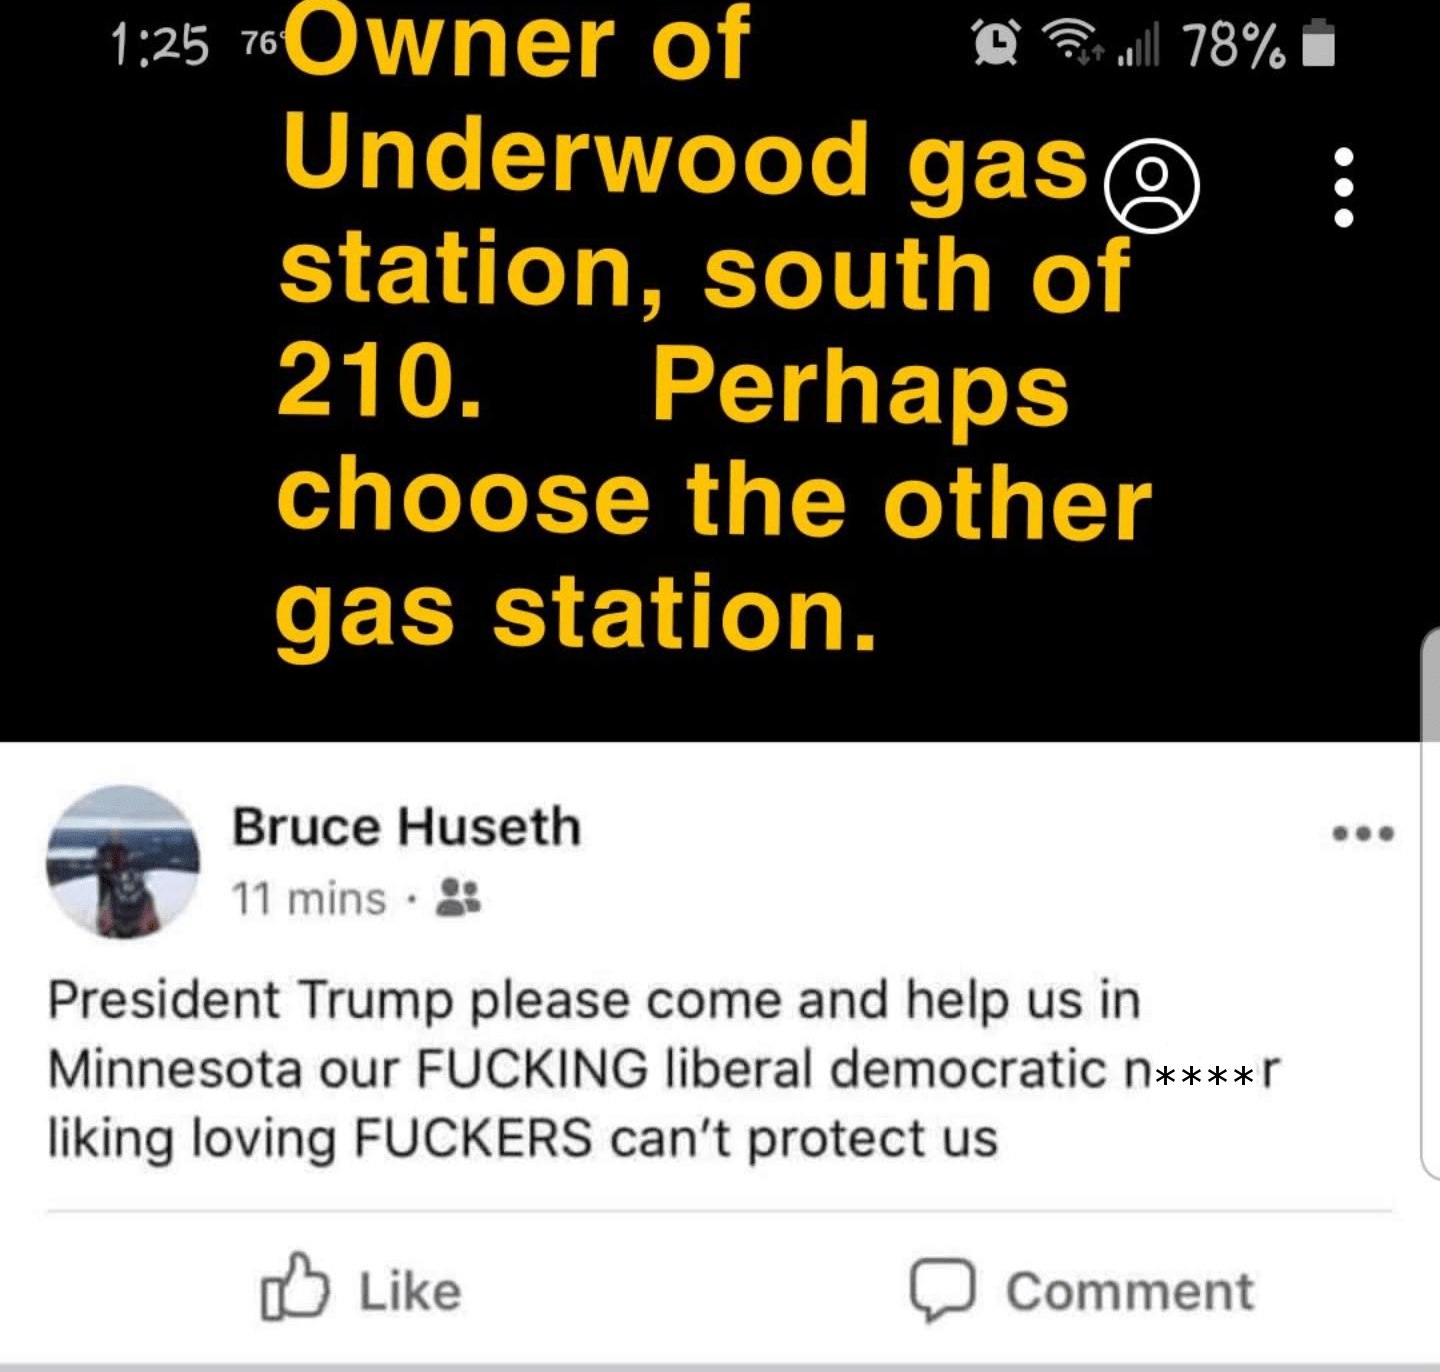This screenshot has height=1372, width=1440.
Task: Tap the 1:25 clock in status bar
Action: tap(160, 45)
